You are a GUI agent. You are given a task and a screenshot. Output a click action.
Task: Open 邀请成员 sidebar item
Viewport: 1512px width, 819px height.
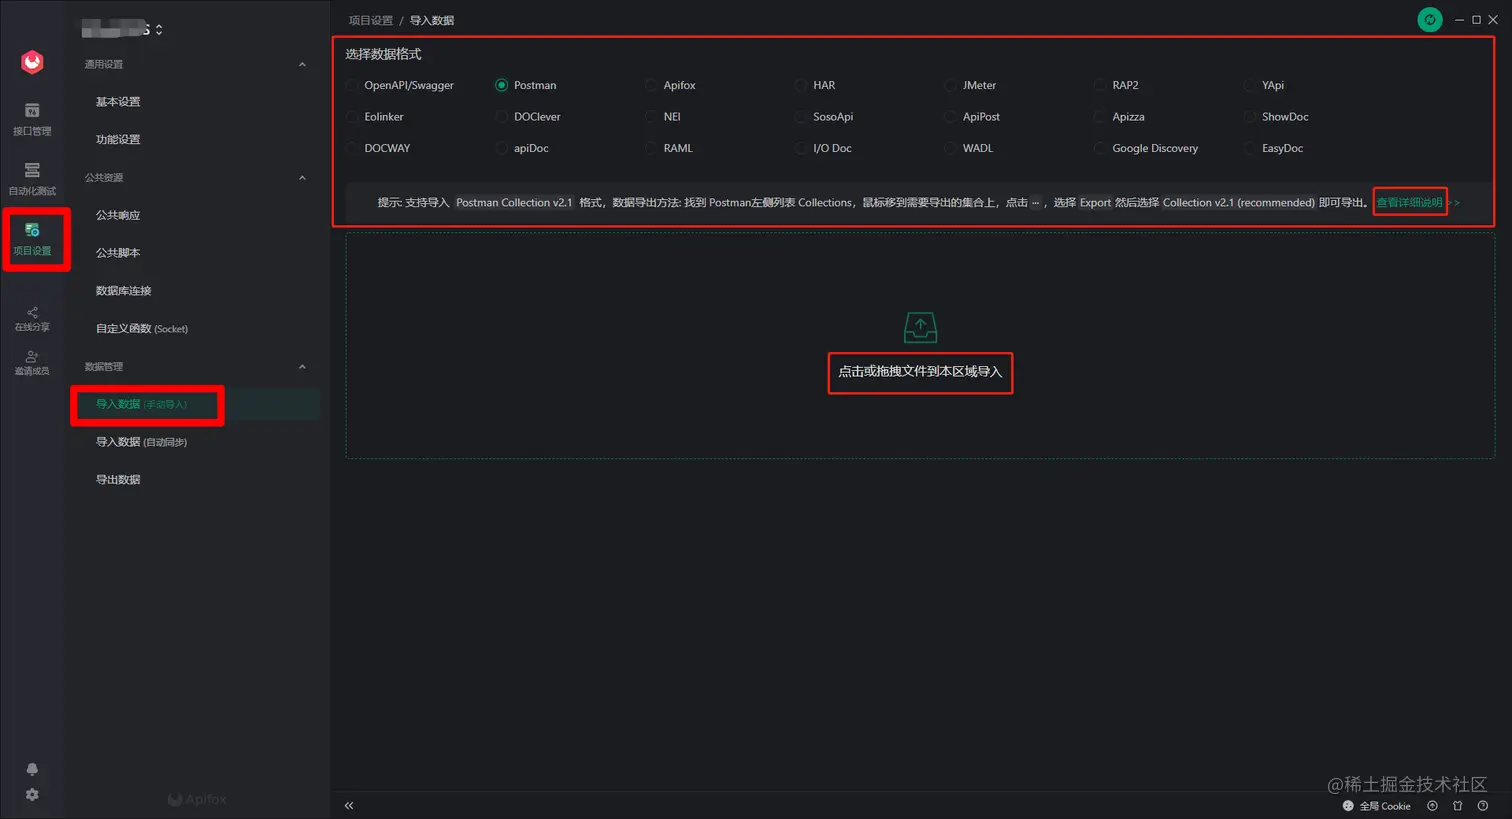tap(32, 363)
